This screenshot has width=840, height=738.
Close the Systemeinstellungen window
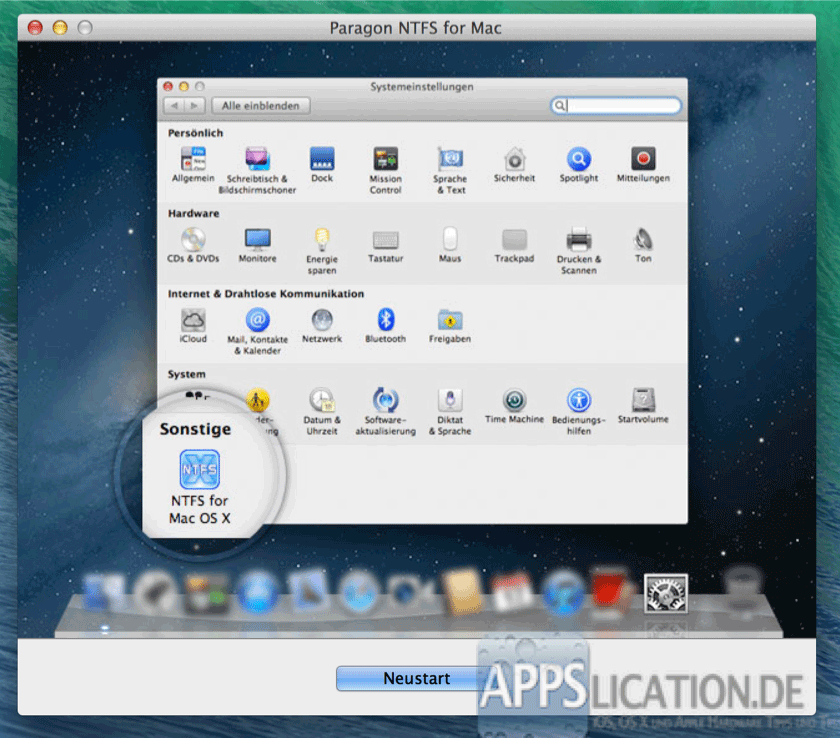tap(168, 86)
